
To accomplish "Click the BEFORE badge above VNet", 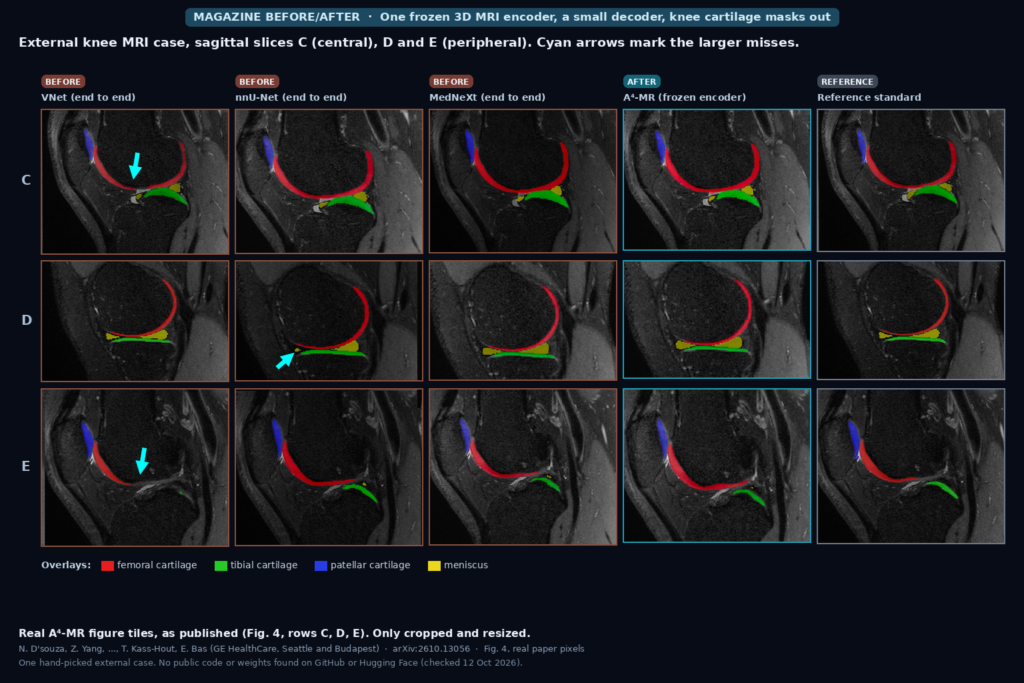I will [63, 82].
